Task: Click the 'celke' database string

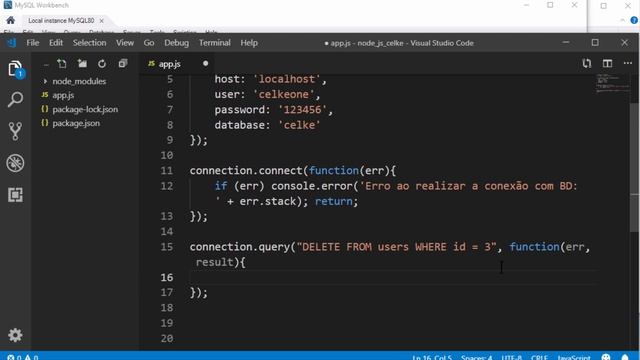Action: click(x=299, y=125)
